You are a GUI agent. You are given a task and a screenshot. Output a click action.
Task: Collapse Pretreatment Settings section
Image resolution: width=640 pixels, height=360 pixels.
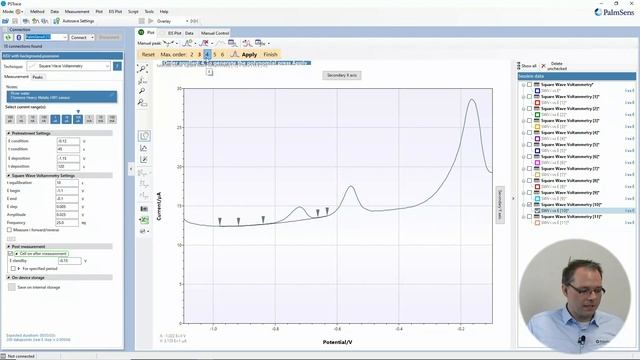pyautogui.click(x=9, y=133)
